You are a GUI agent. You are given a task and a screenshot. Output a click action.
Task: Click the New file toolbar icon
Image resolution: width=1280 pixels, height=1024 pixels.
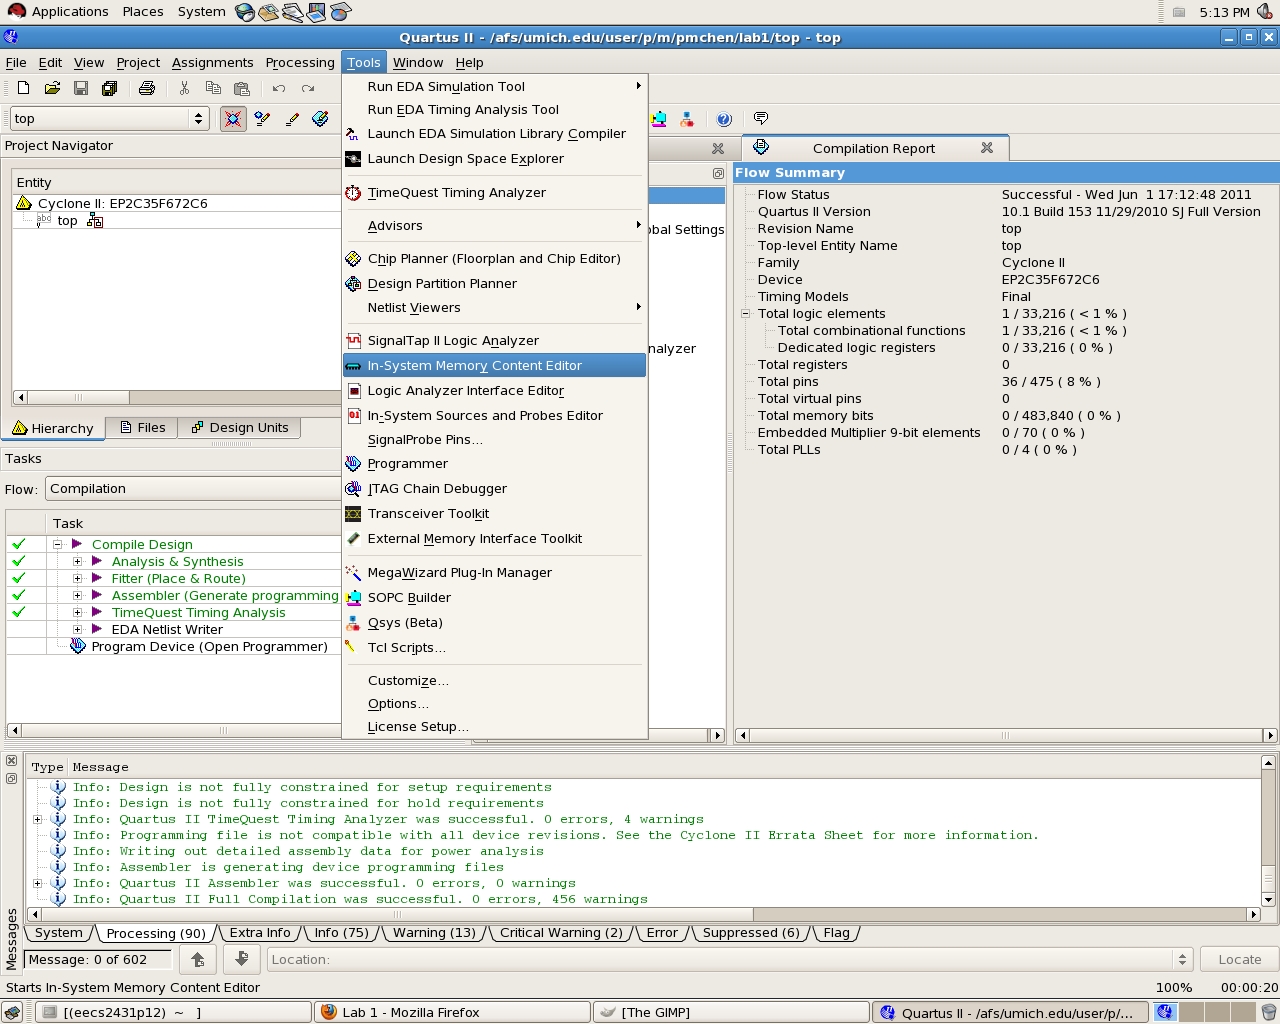click(23, 88)
